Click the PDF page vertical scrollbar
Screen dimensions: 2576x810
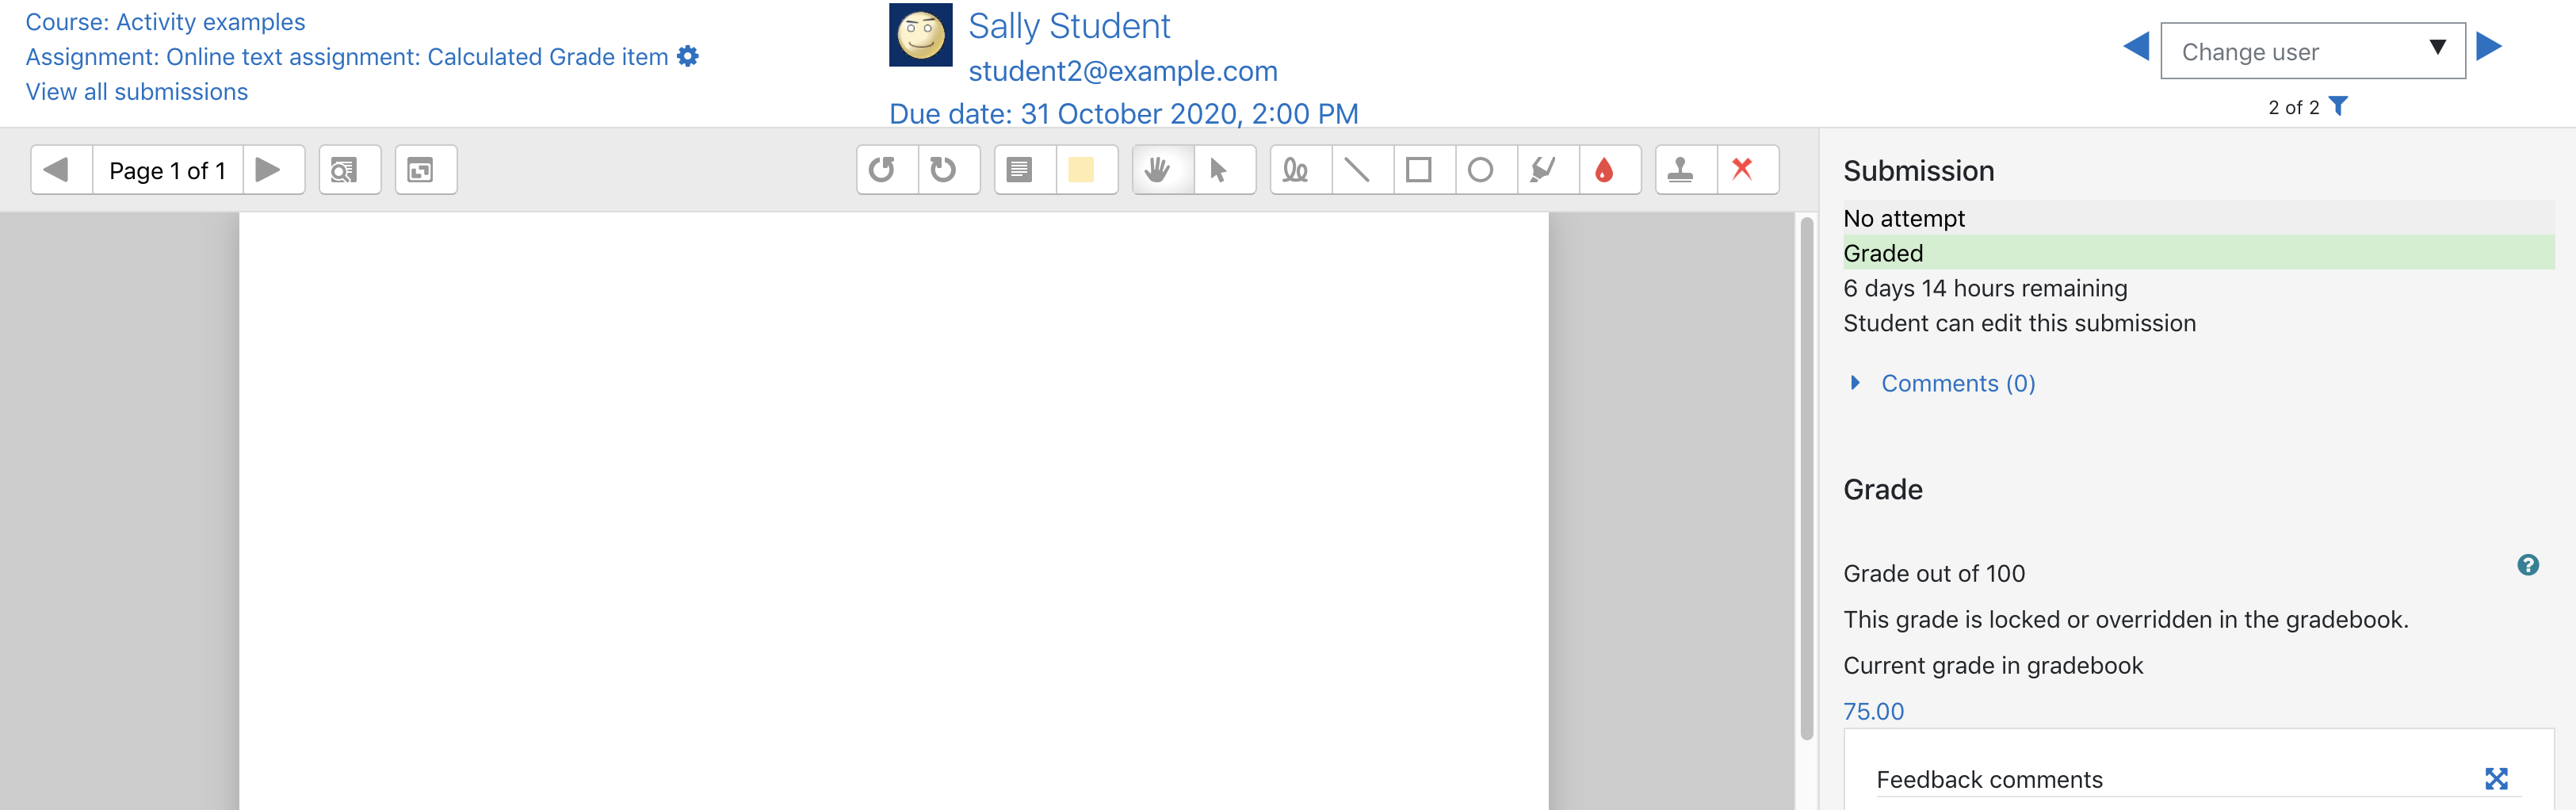coord(1806,478)
